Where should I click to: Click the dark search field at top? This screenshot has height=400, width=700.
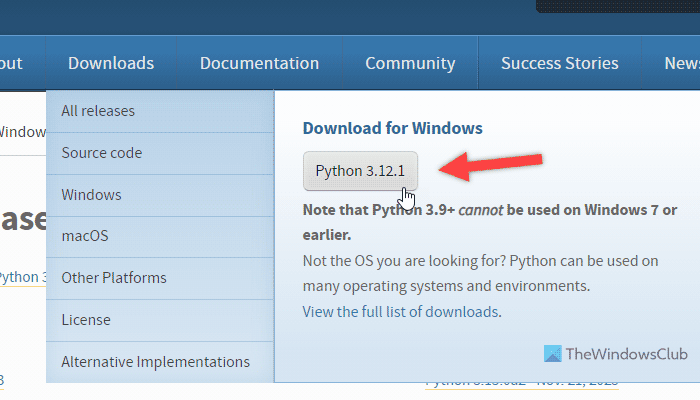(x=618, y=5)
